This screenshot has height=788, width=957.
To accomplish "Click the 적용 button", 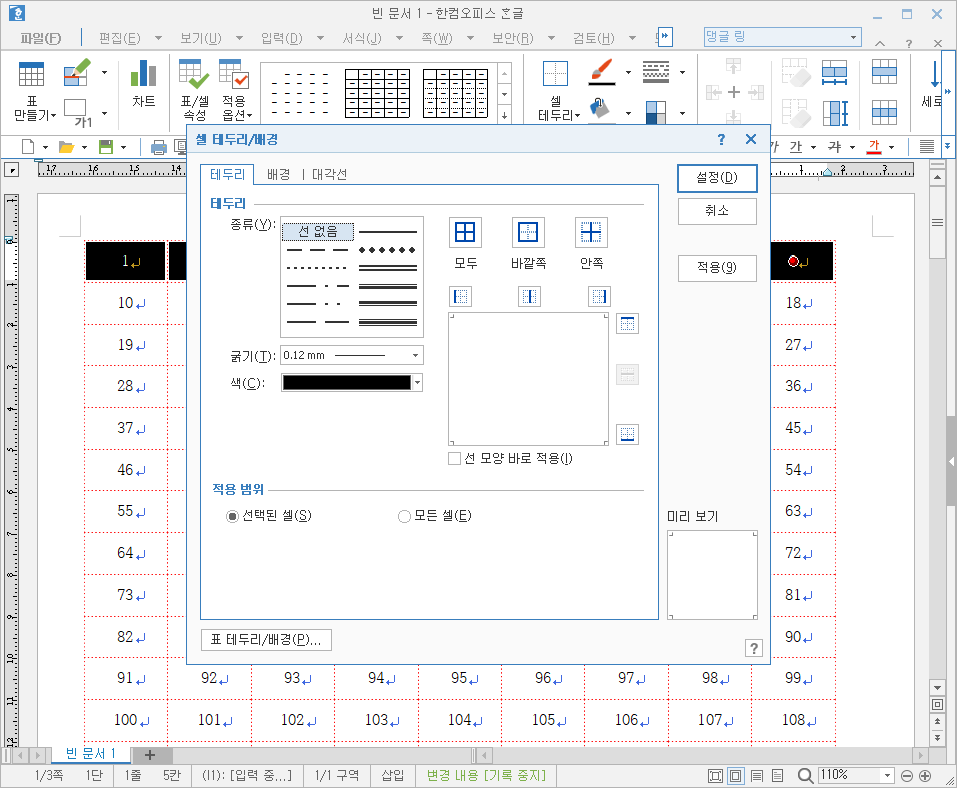I will [717, 268].
